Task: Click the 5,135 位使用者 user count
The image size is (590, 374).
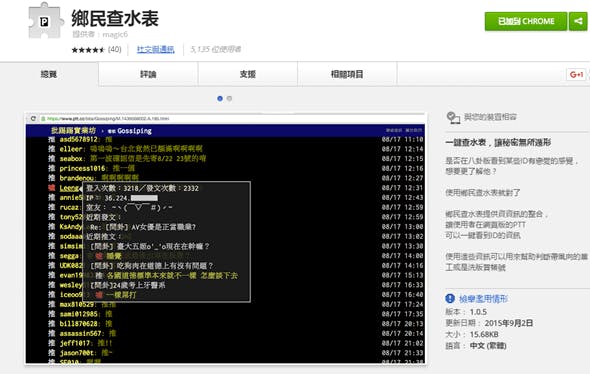Action: point(216,49)
